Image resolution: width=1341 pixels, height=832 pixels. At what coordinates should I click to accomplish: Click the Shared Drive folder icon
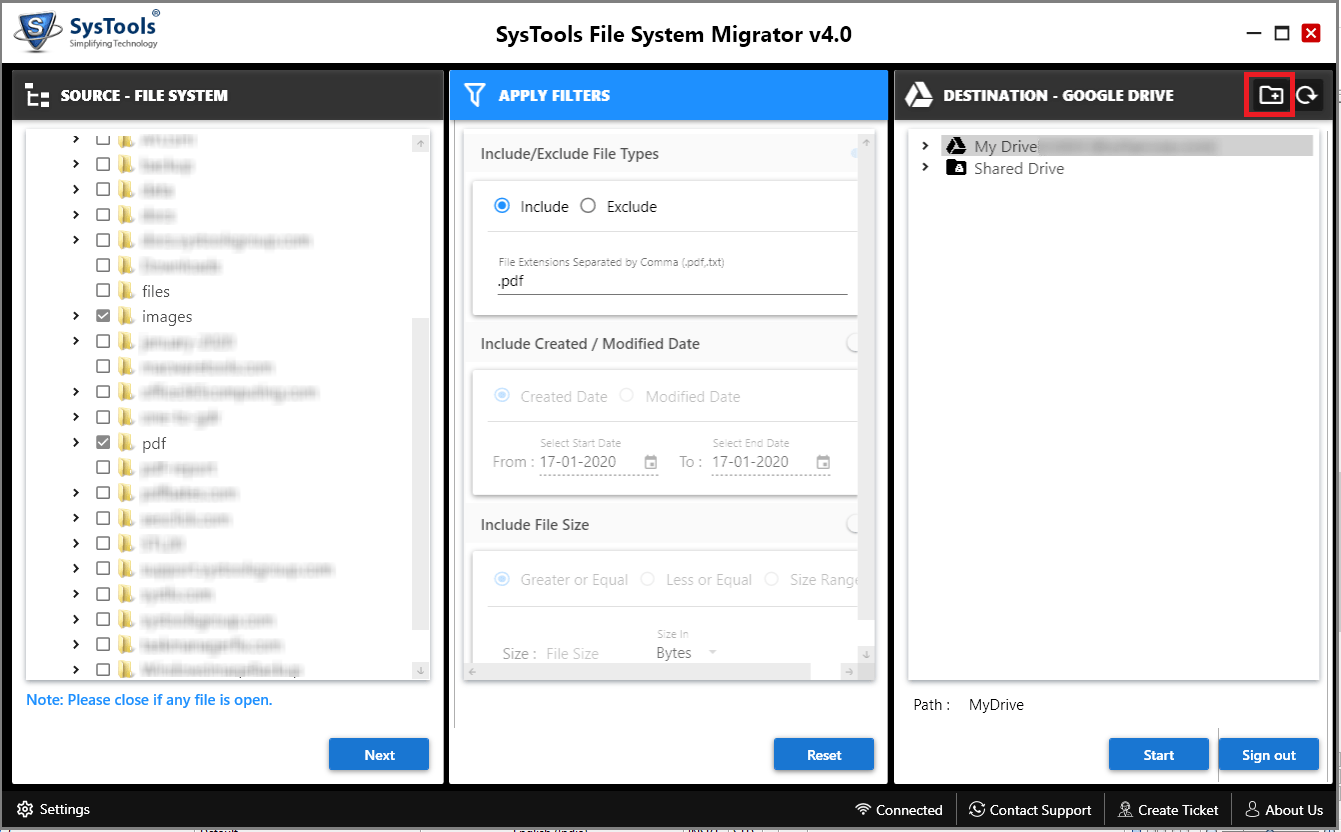(x=956, y=168)
